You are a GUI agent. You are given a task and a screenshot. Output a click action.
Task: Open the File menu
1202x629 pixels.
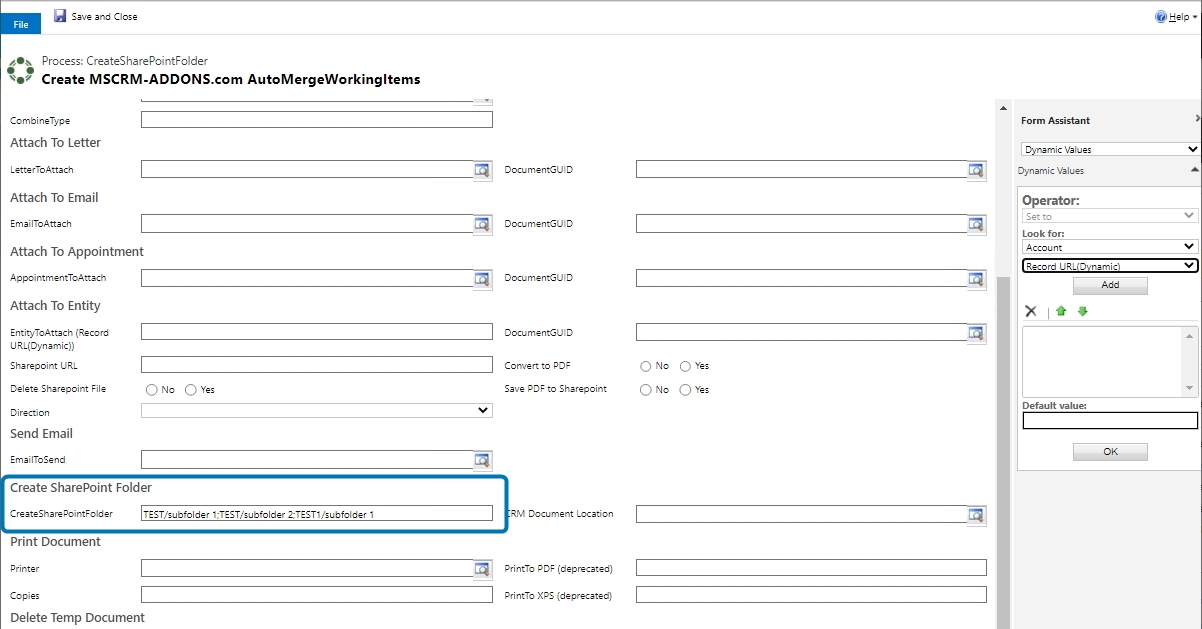click(x=21, y=24)
